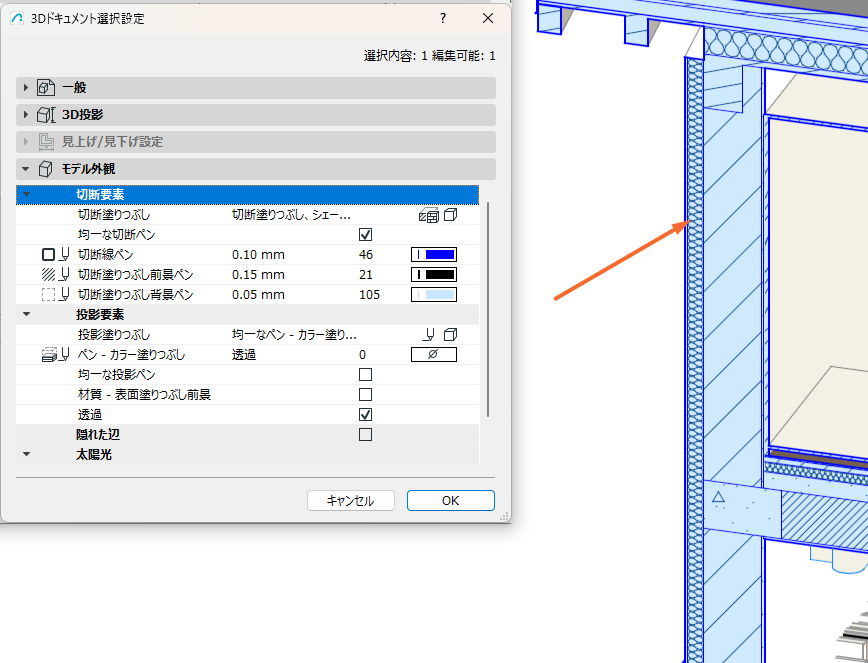The height and width of the screenshot is (663, 868).
Task: Click the dashed pen icon beside 切断塗りつぶし背景ペン
Action: click(x=55, y=294)
